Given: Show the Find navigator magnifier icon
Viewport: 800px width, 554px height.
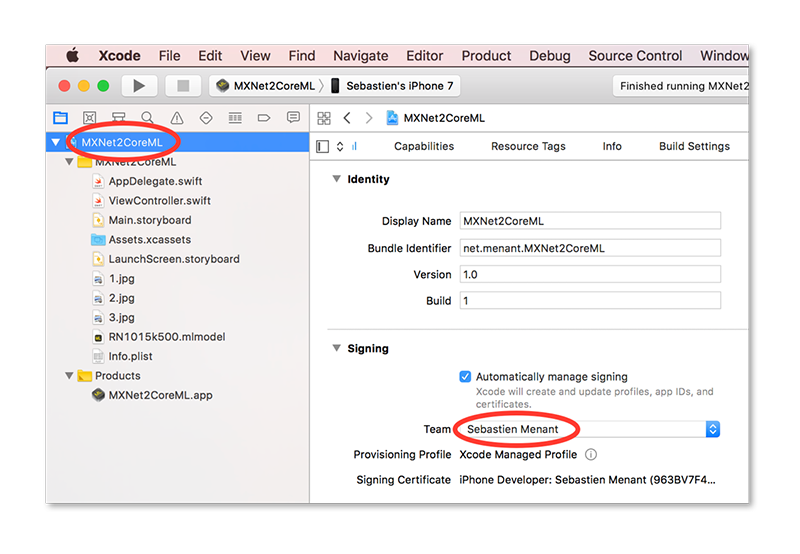Looking at the screenshot, I should click(147, 118).
